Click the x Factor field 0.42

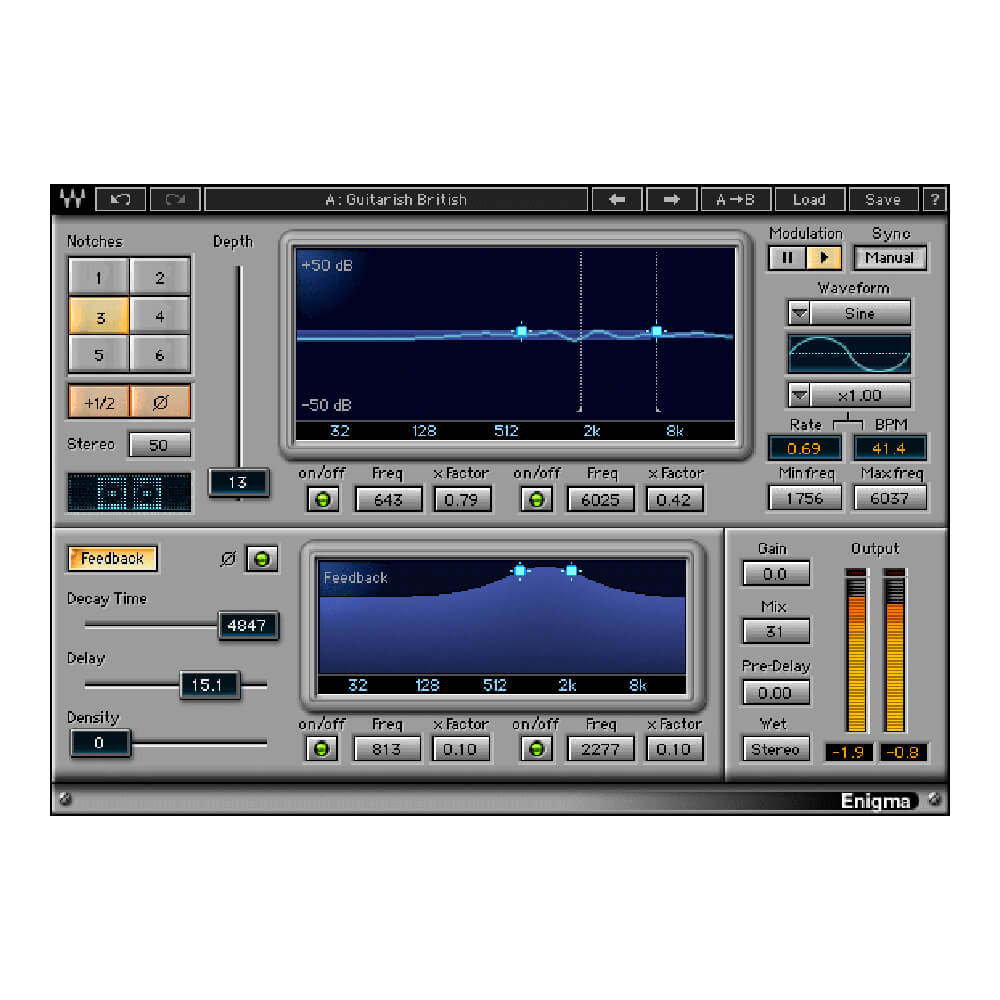click(x=674, y=499)
